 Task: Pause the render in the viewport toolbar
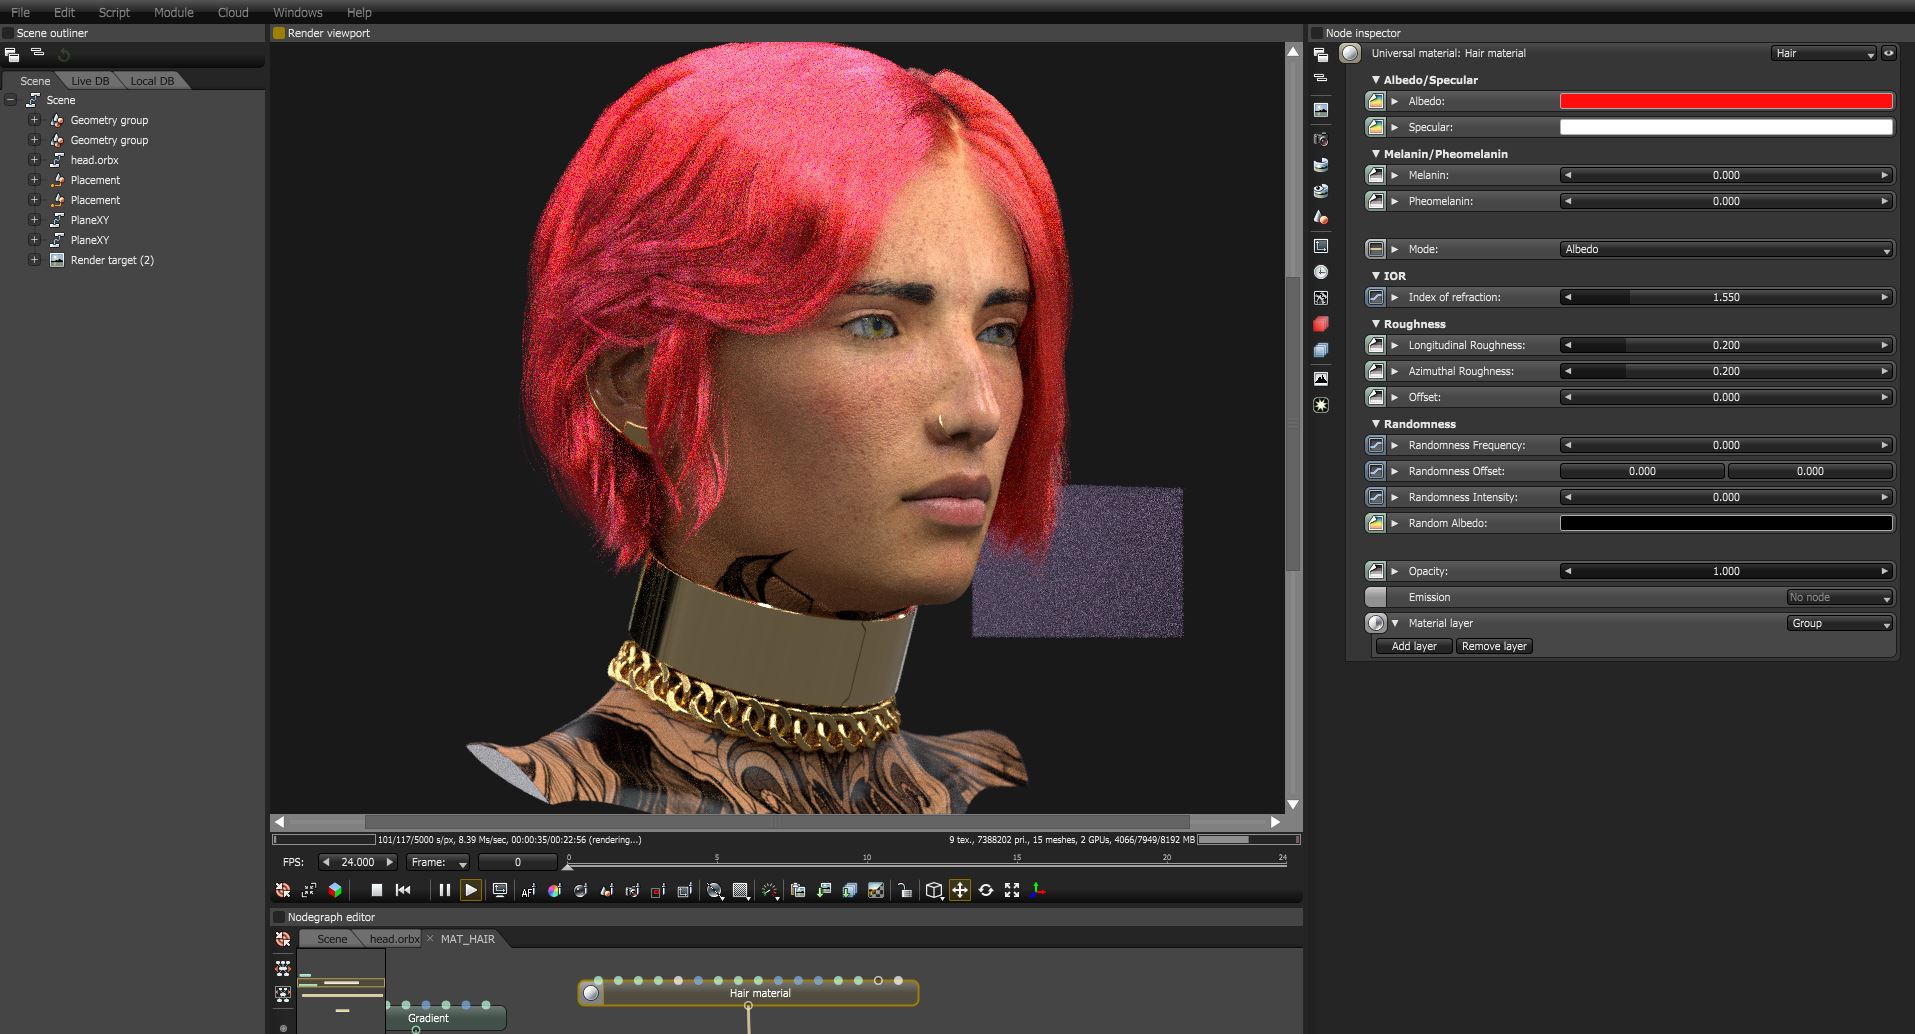point(445,890)
